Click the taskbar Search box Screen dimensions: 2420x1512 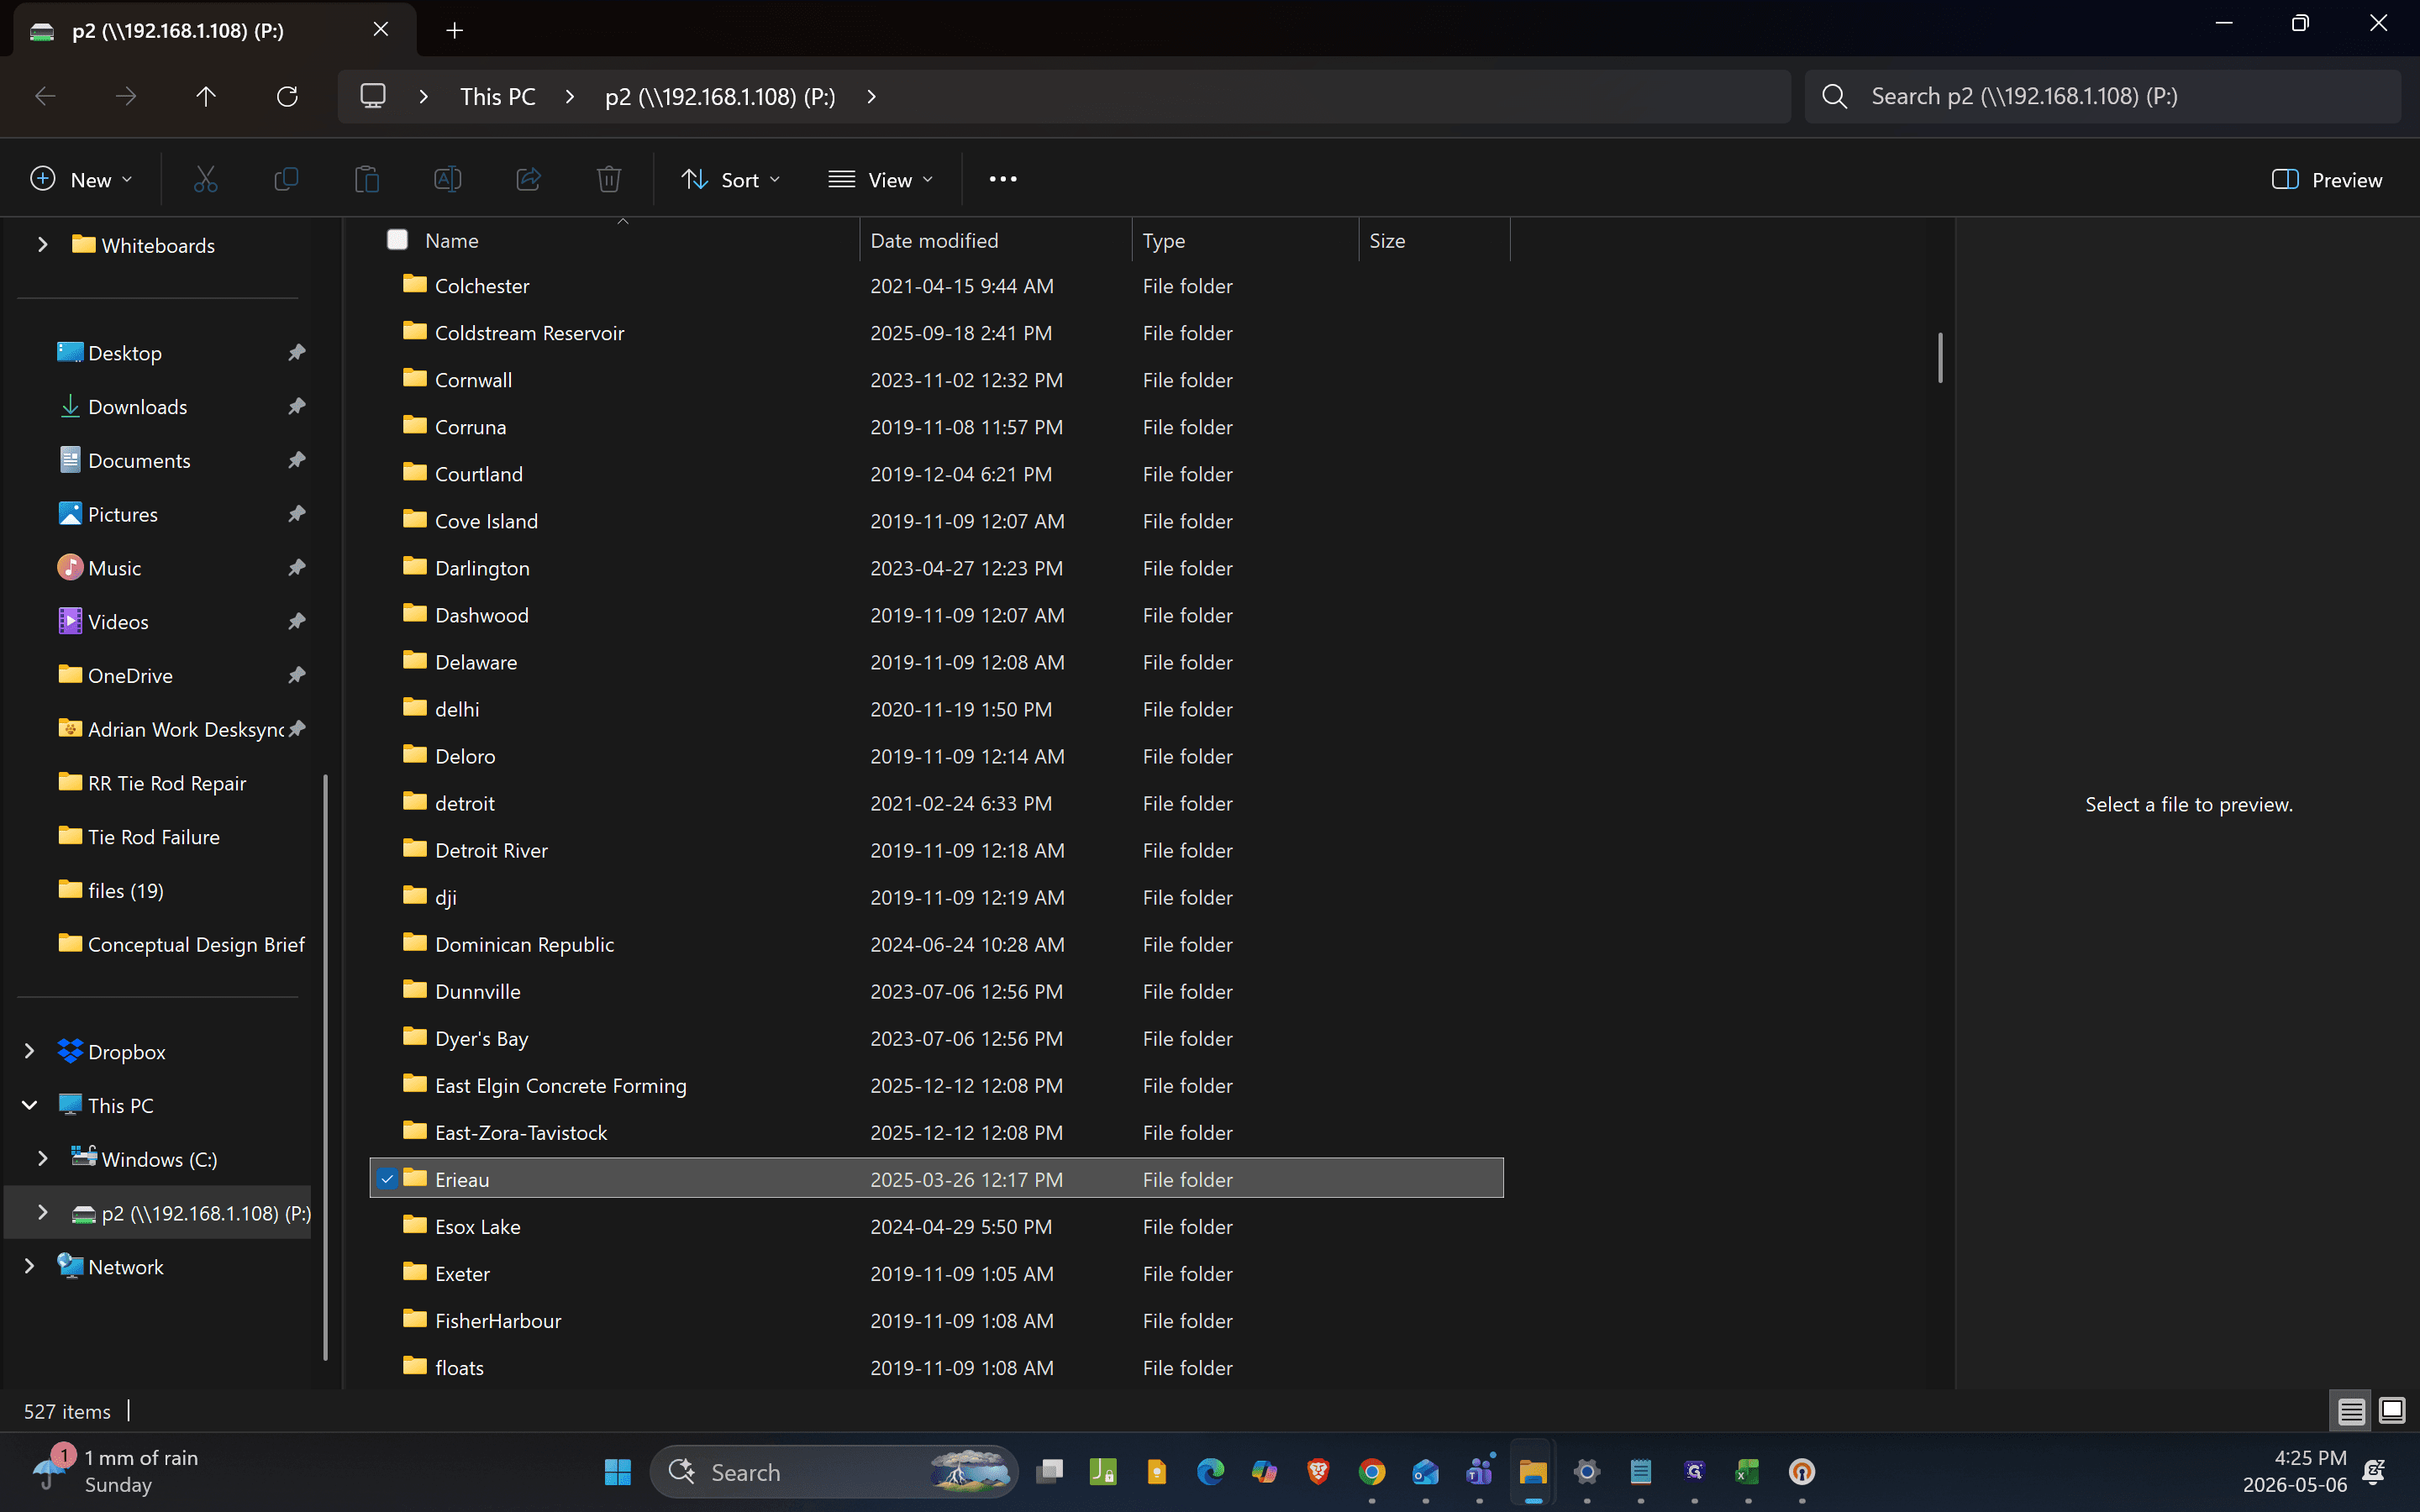pos(834,1472)
